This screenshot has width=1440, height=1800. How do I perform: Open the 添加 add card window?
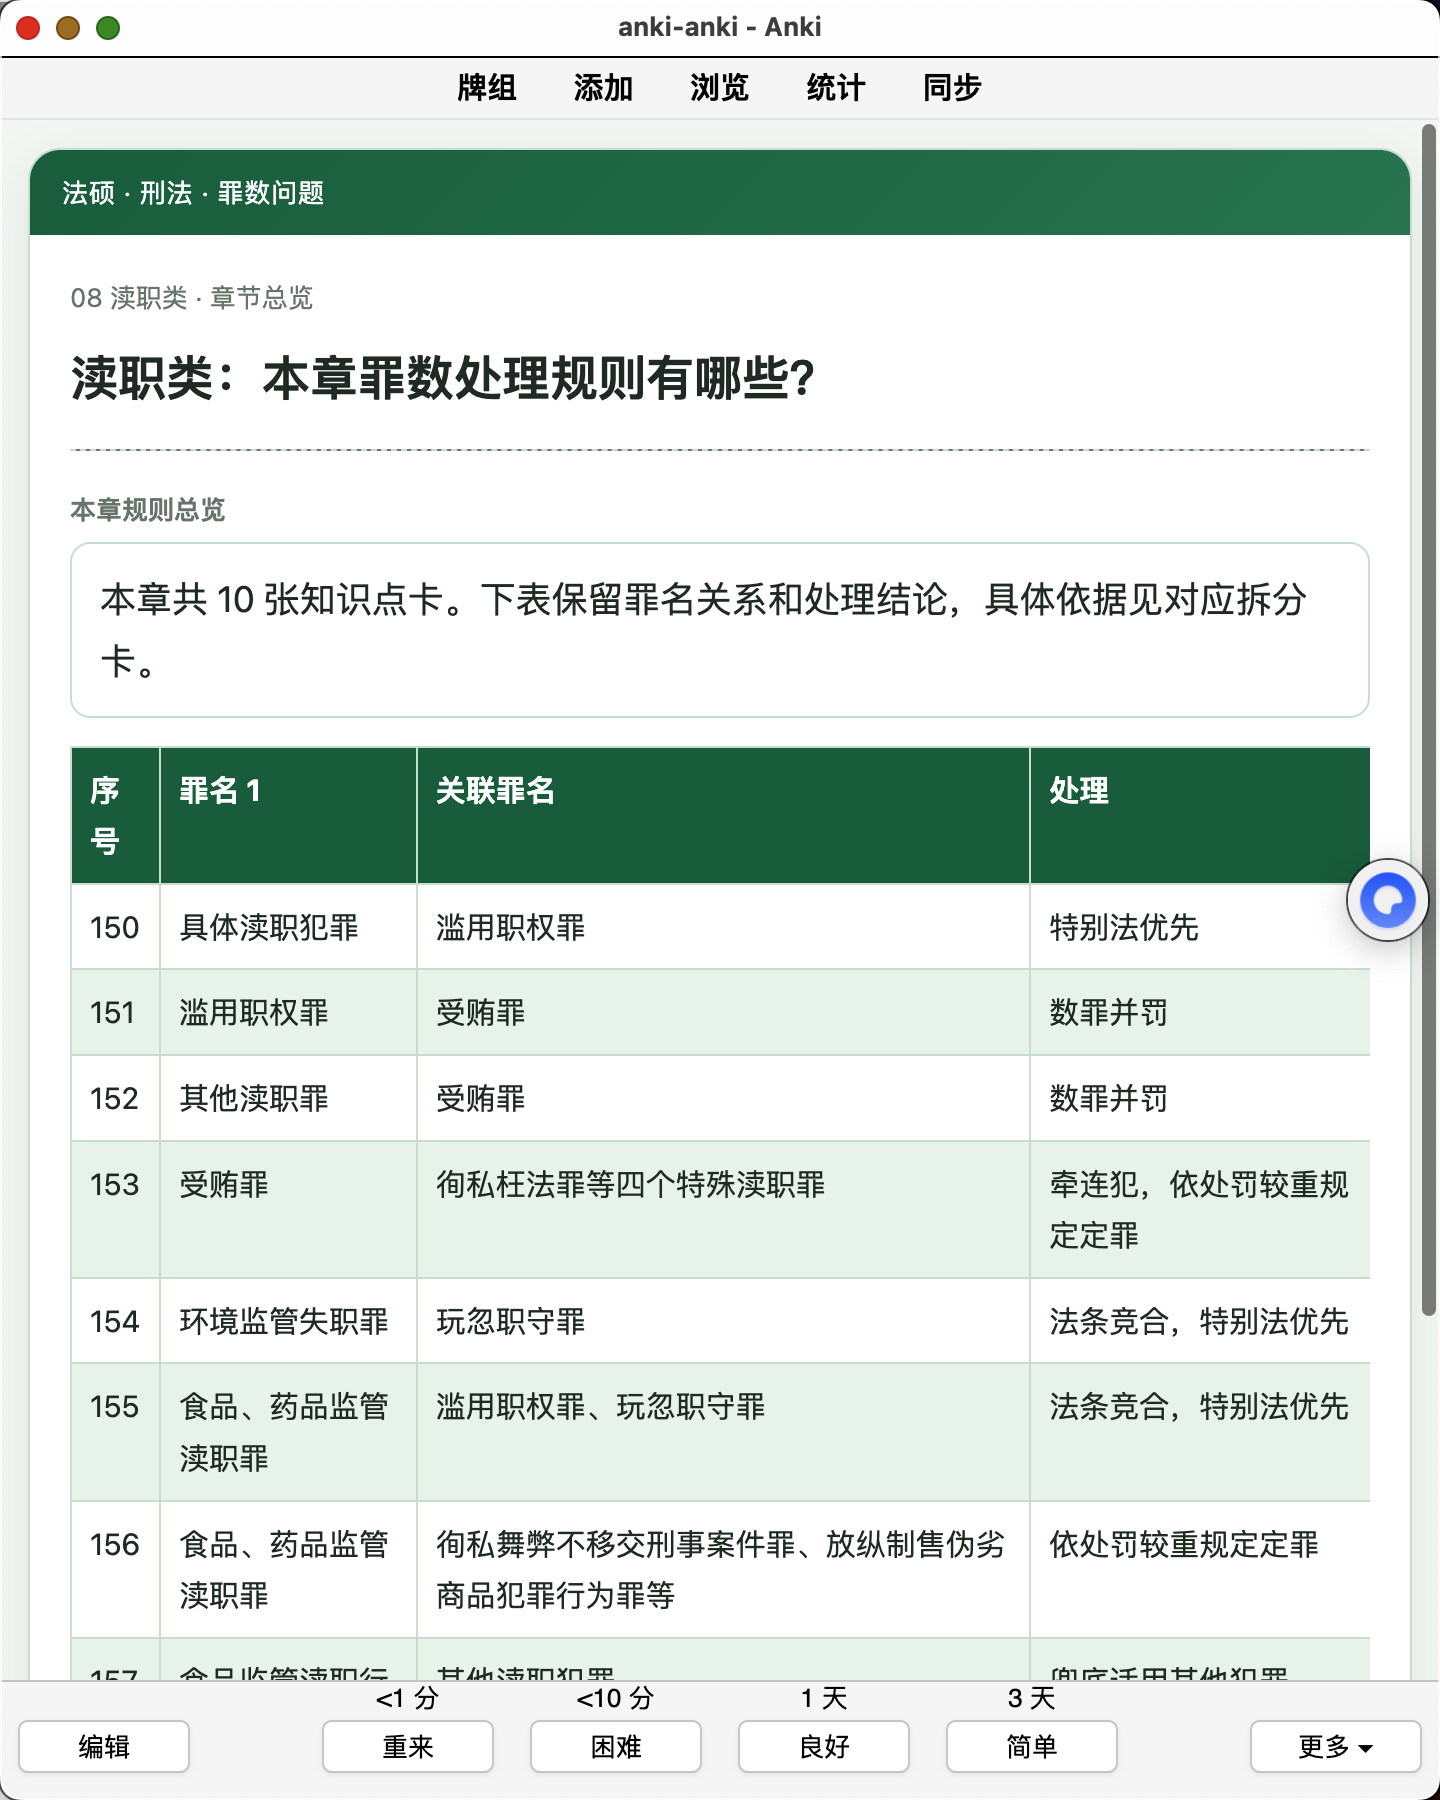(603, 88)
